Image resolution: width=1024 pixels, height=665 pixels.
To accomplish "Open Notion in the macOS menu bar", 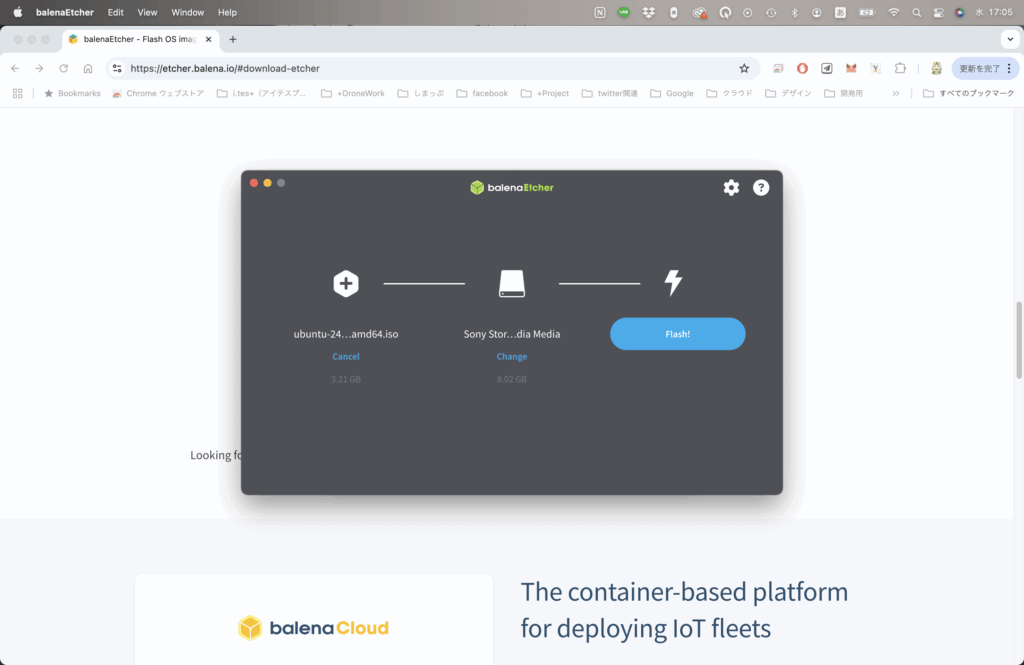I will click(x=600, y=12).
